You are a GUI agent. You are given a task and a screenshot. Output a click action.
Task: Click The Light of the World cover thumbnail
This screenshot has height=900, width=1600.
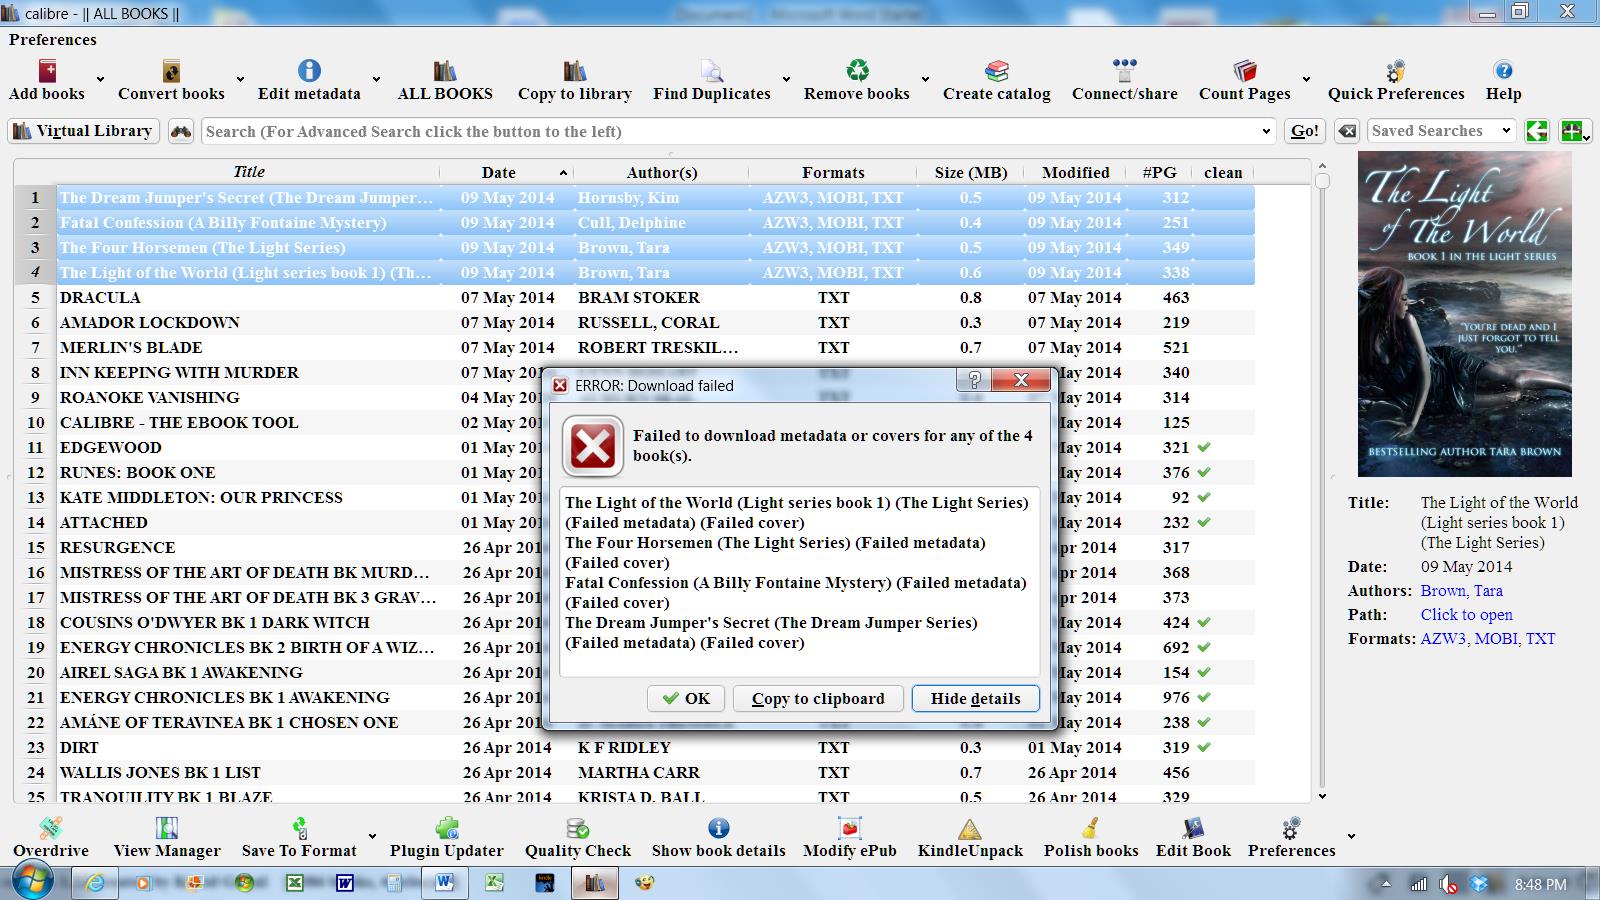pos(1464,314)
